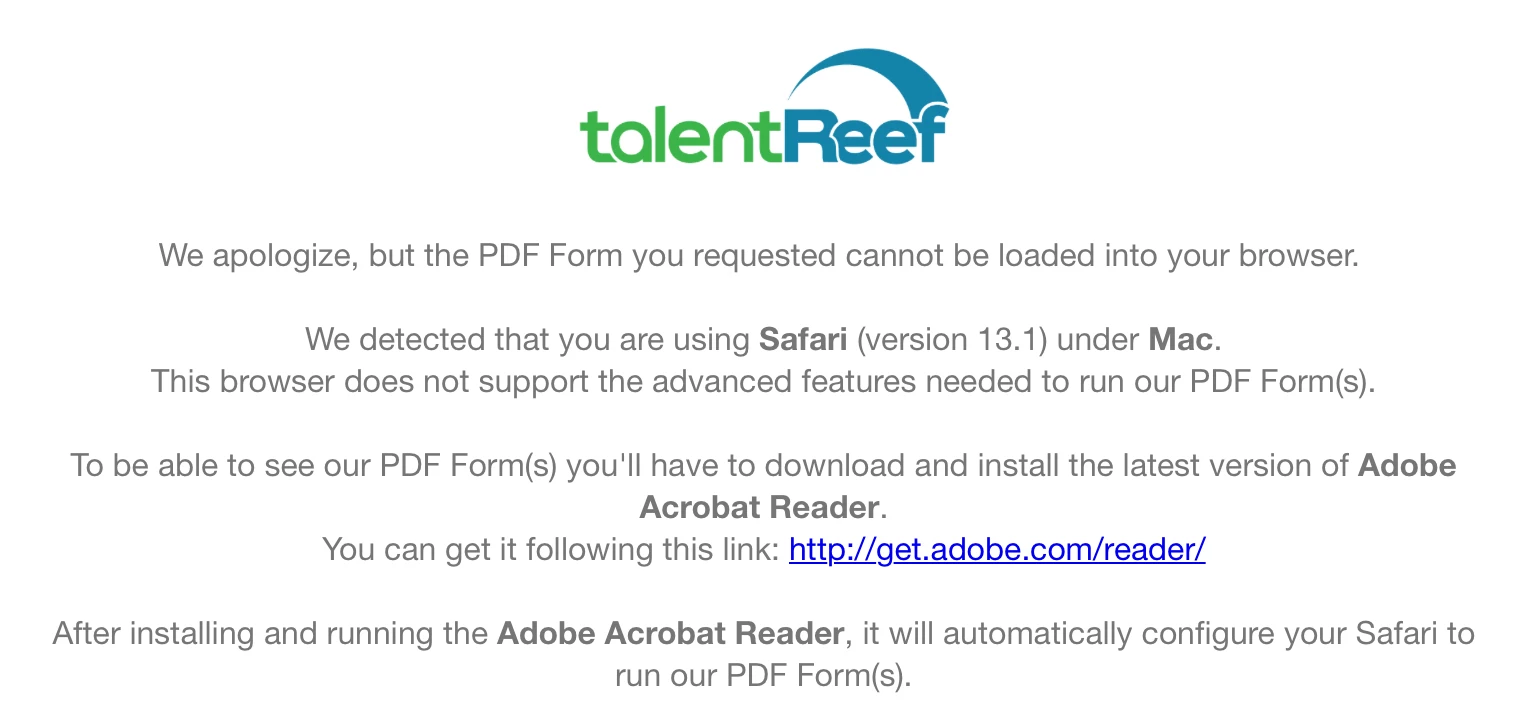Click the talentReef logo

tap(764, 108)
